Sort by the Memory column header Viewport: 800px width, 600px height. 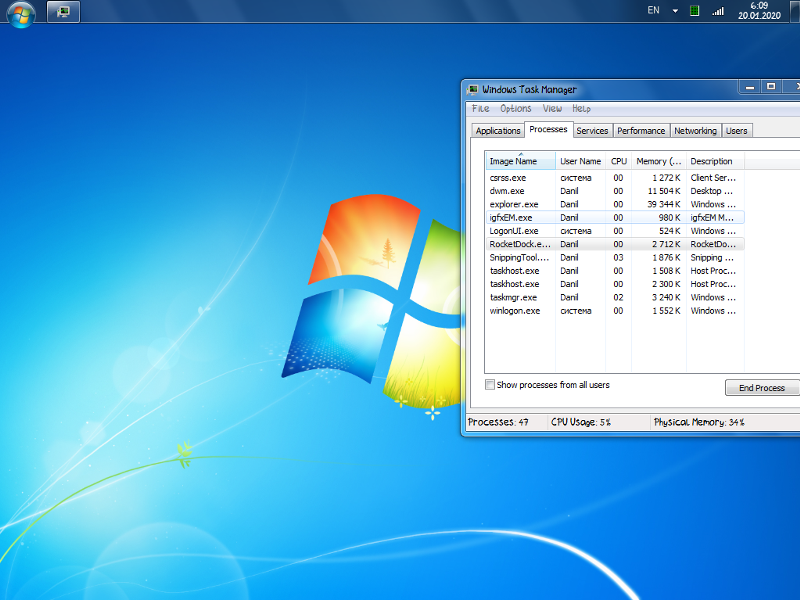coord(658,161)
